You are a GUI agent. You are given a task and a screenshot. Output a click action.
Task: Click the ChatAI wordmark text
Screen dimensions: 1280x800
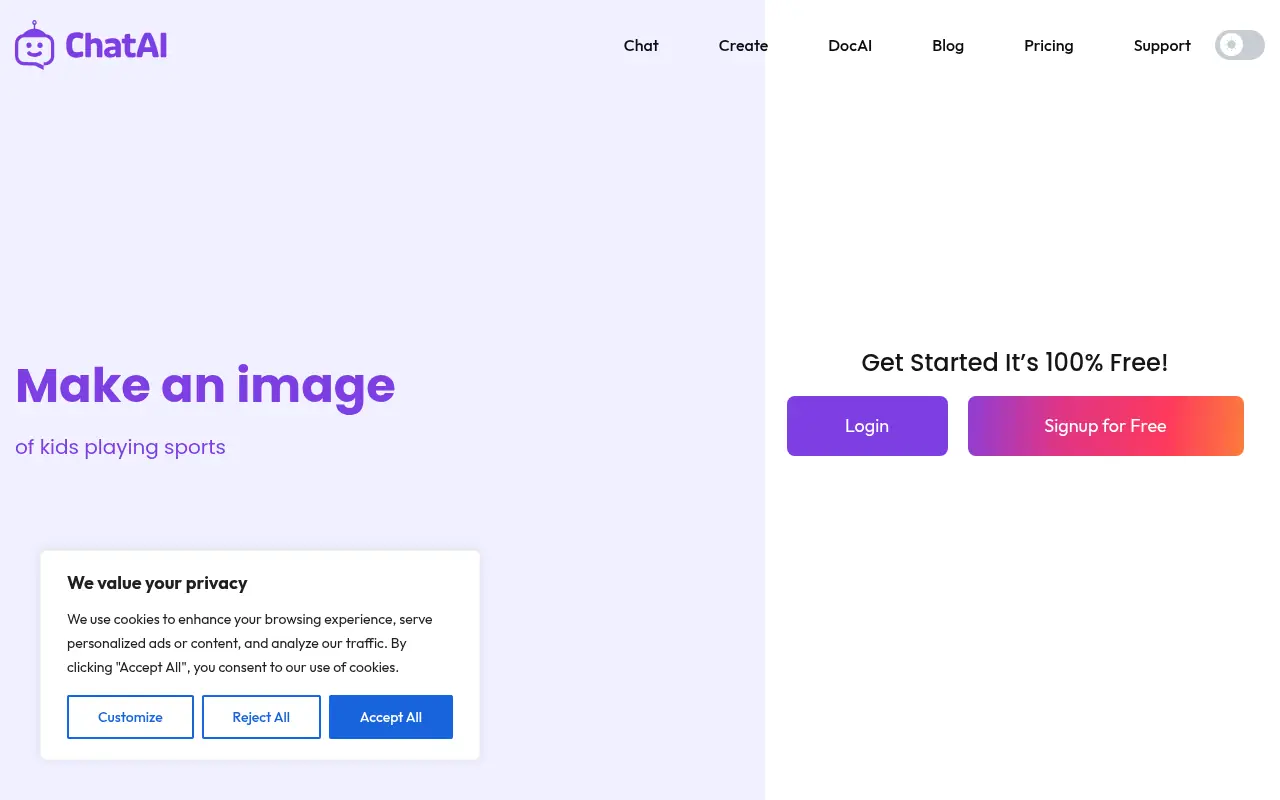116,46
